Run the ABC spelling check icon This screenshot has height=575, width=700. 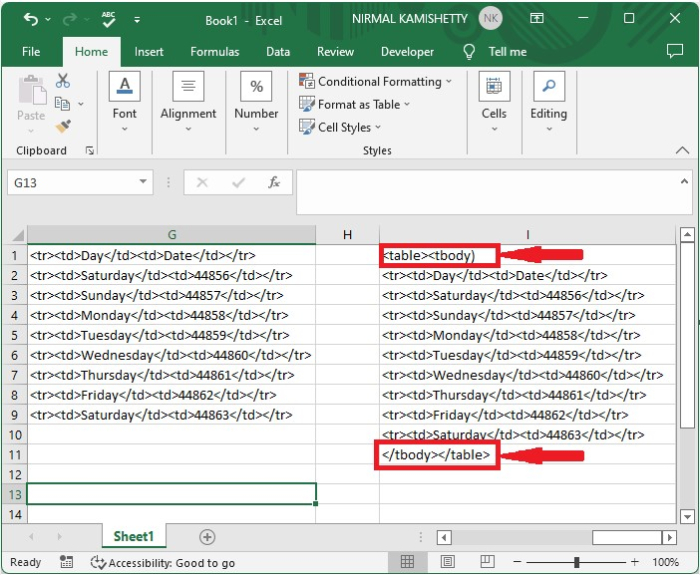pos(108,19)
